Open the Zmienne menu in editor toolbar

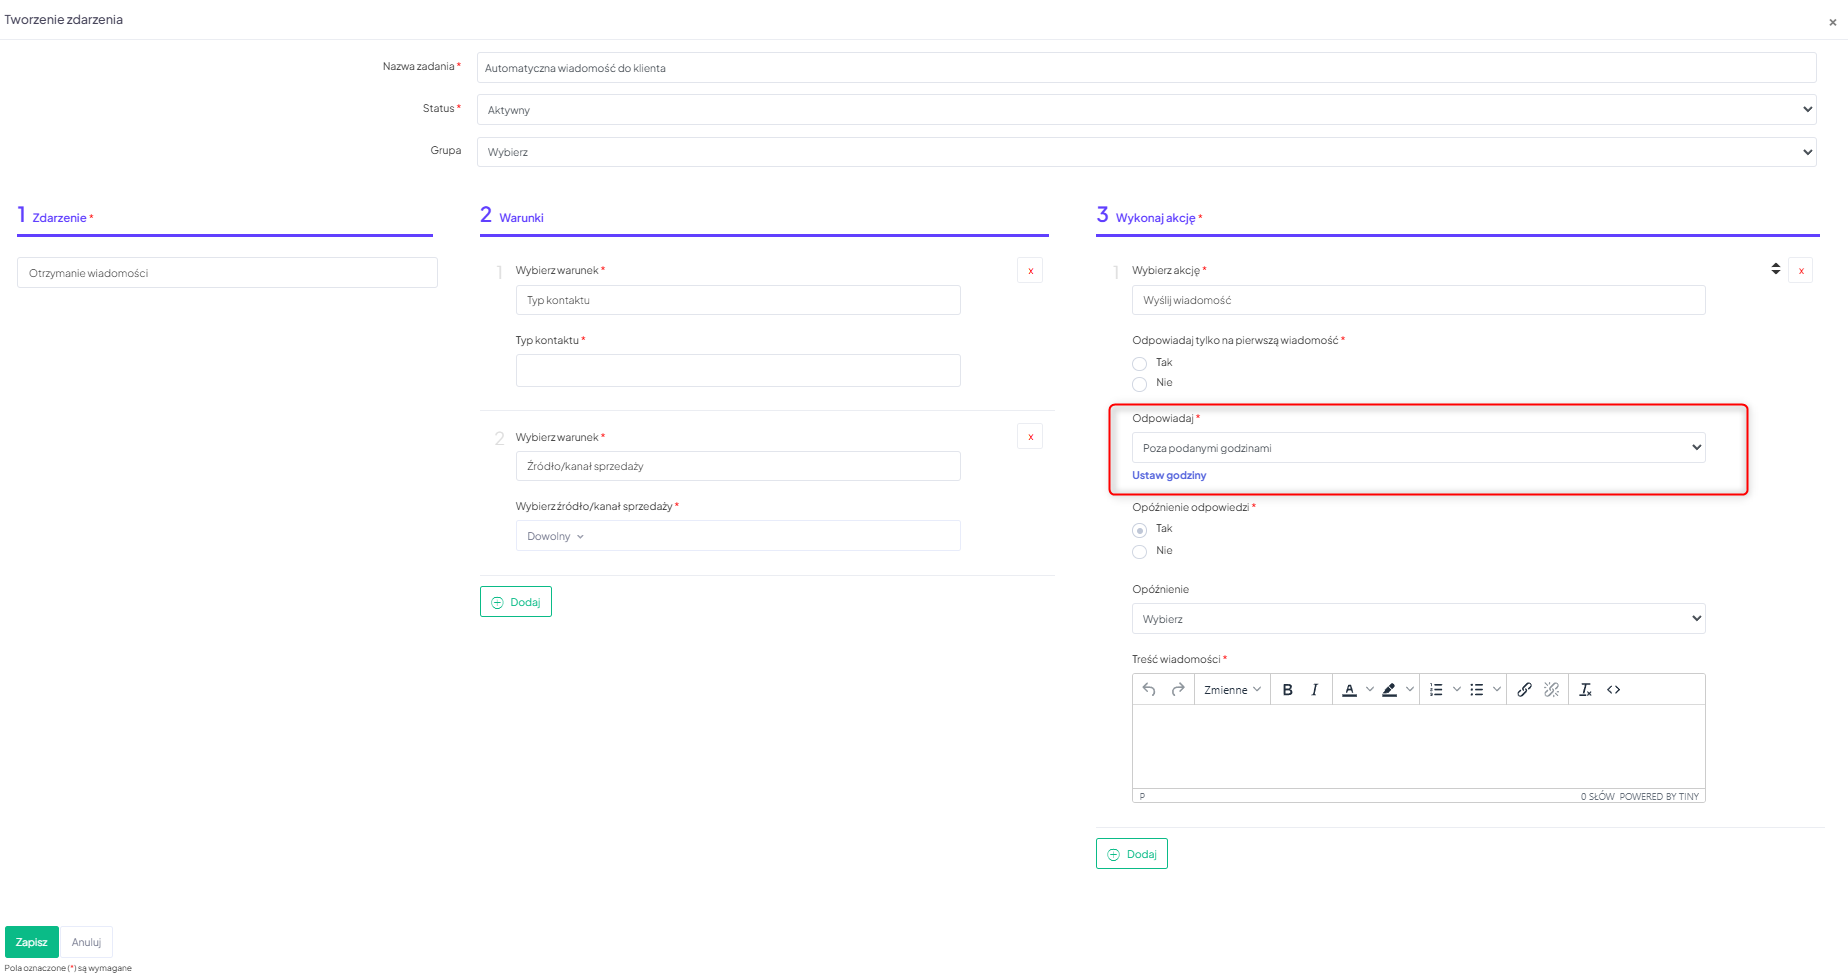point(1232,690)
